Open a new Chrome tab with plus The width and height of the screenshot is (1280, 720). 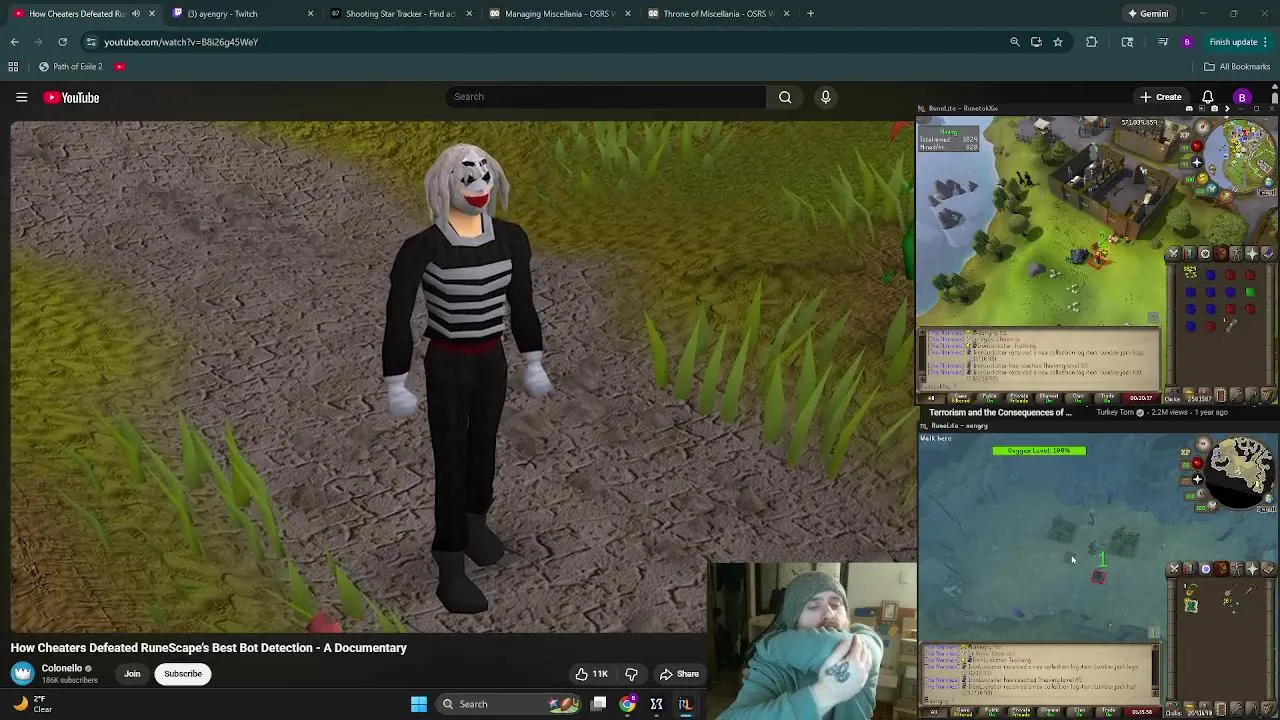810,14
